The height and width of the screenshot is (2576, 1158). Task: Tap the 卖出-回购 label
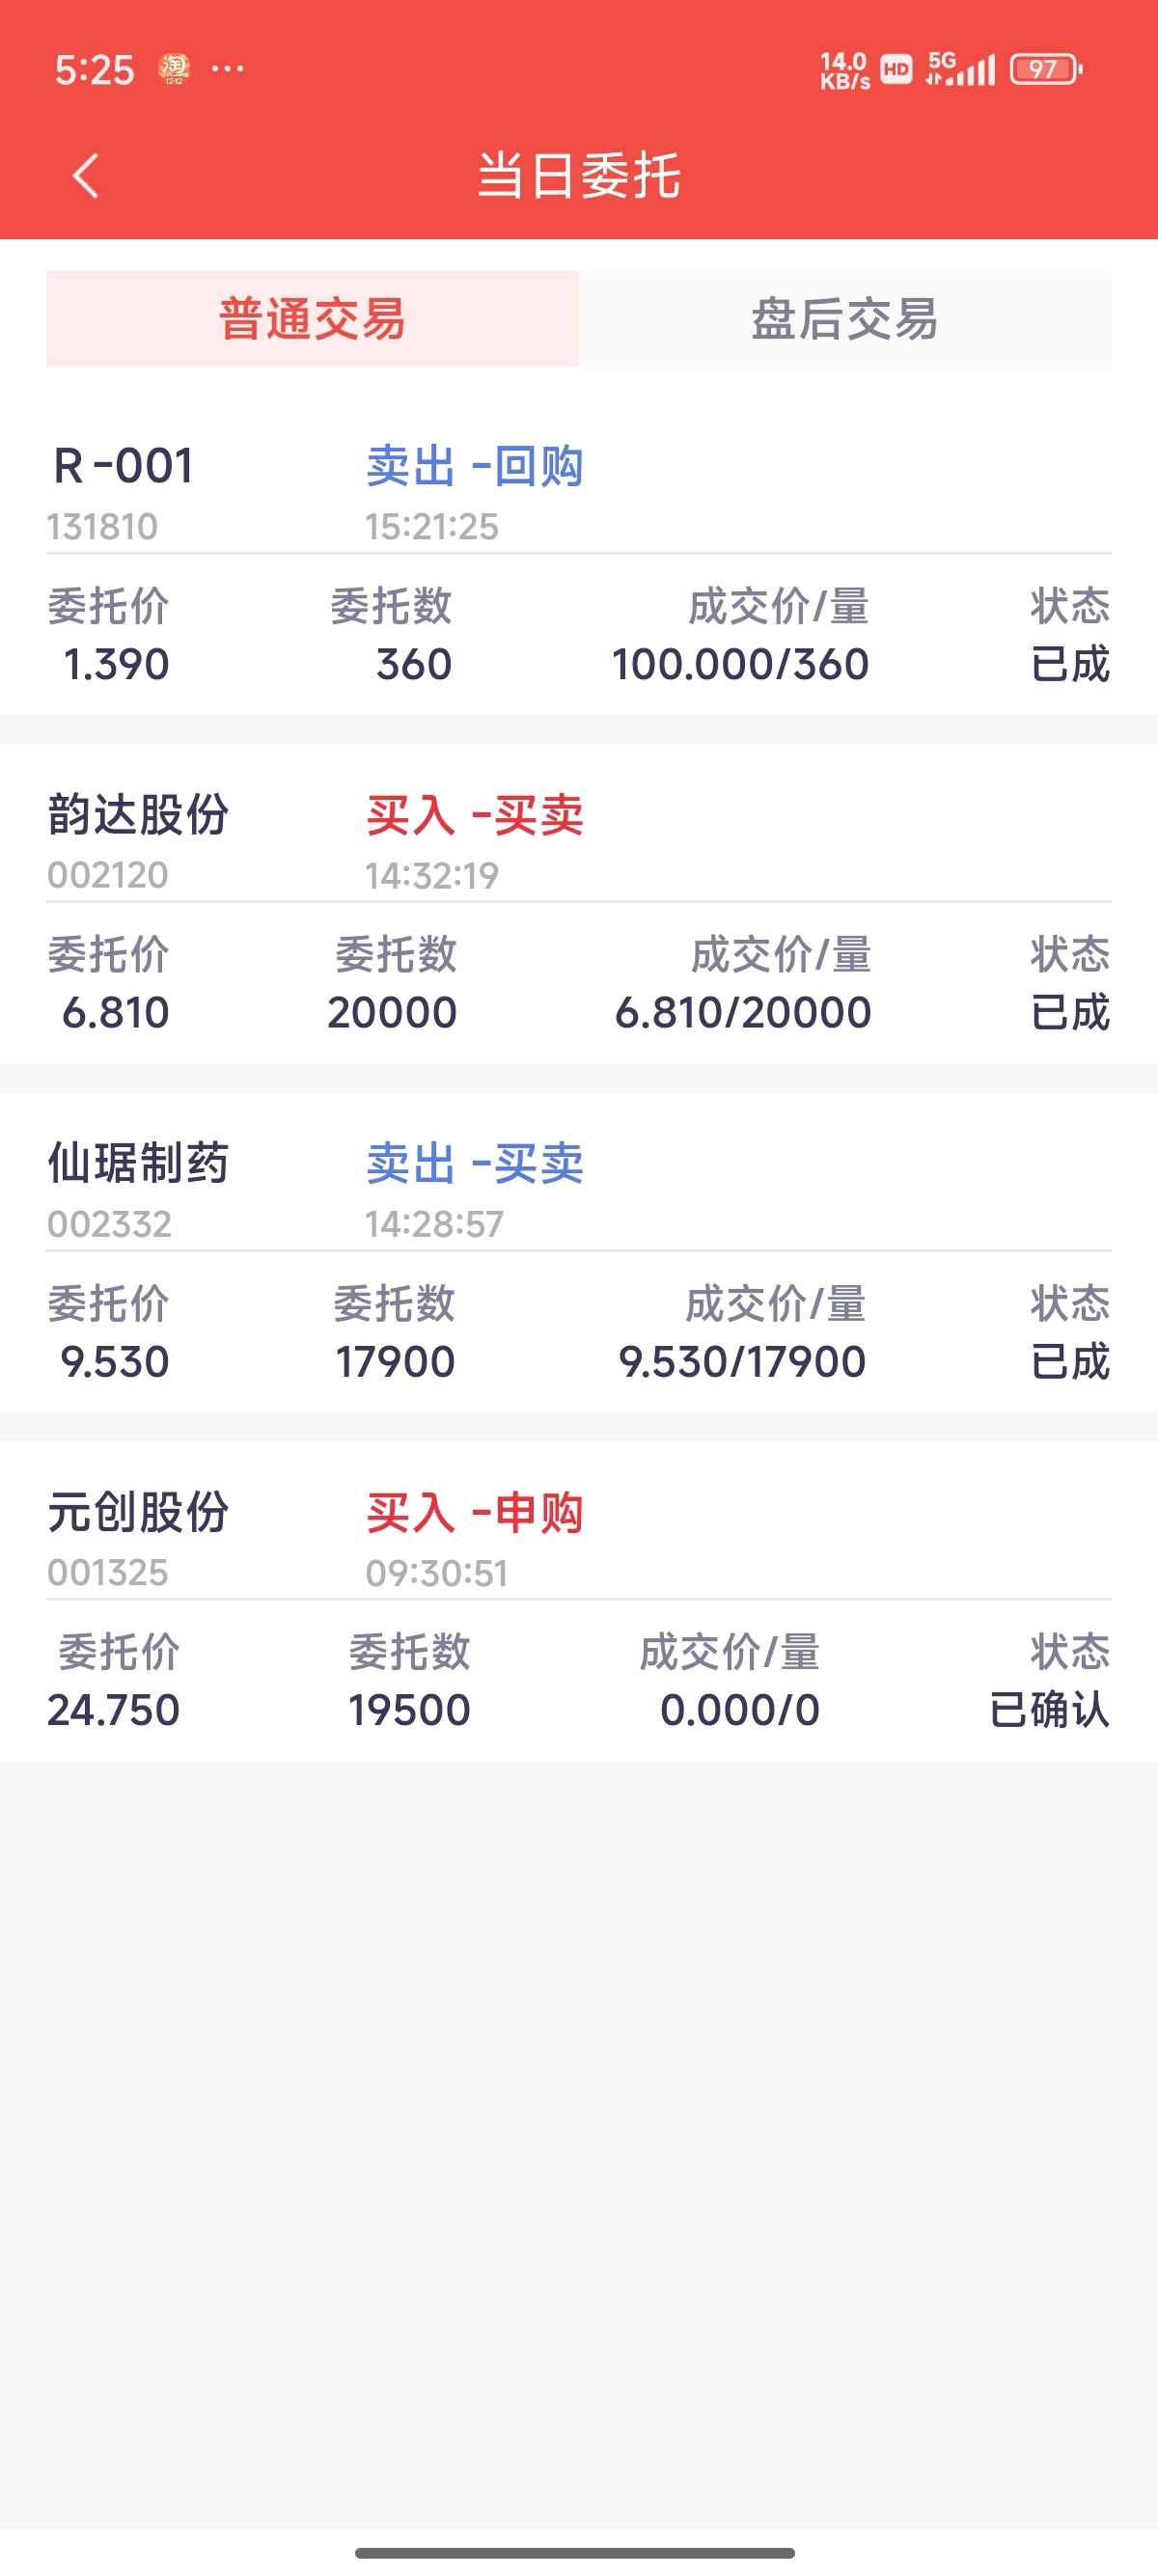click(475, 467)
